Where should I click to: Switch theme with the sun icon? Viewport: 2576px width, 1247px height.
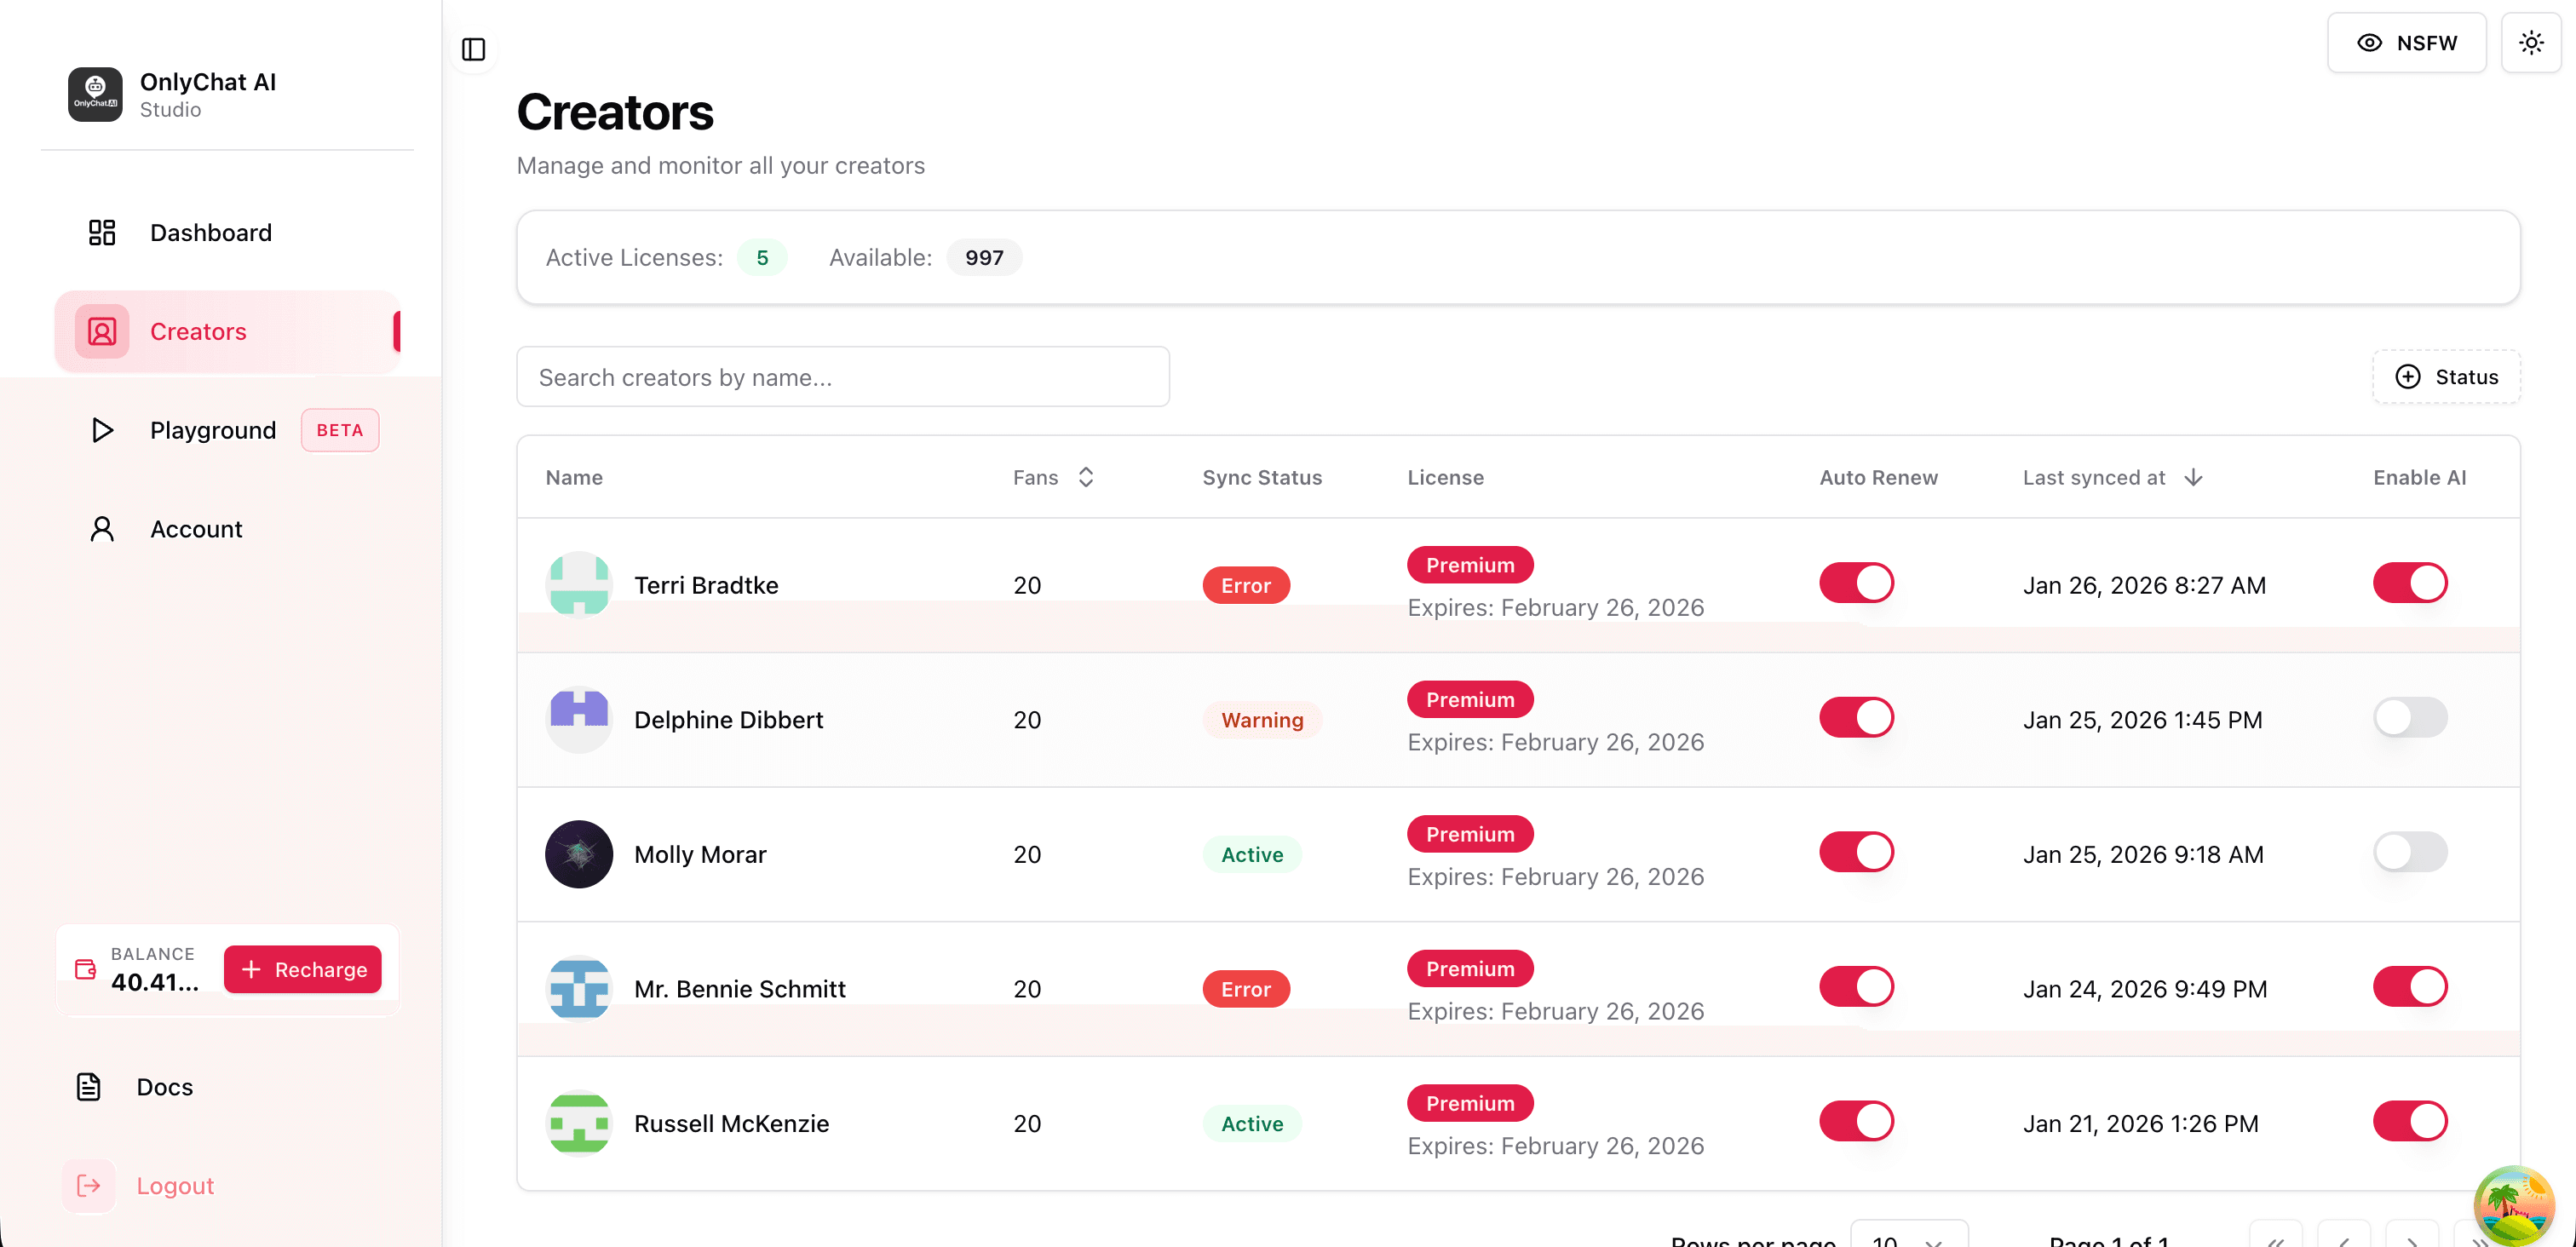pos(2531,42)
